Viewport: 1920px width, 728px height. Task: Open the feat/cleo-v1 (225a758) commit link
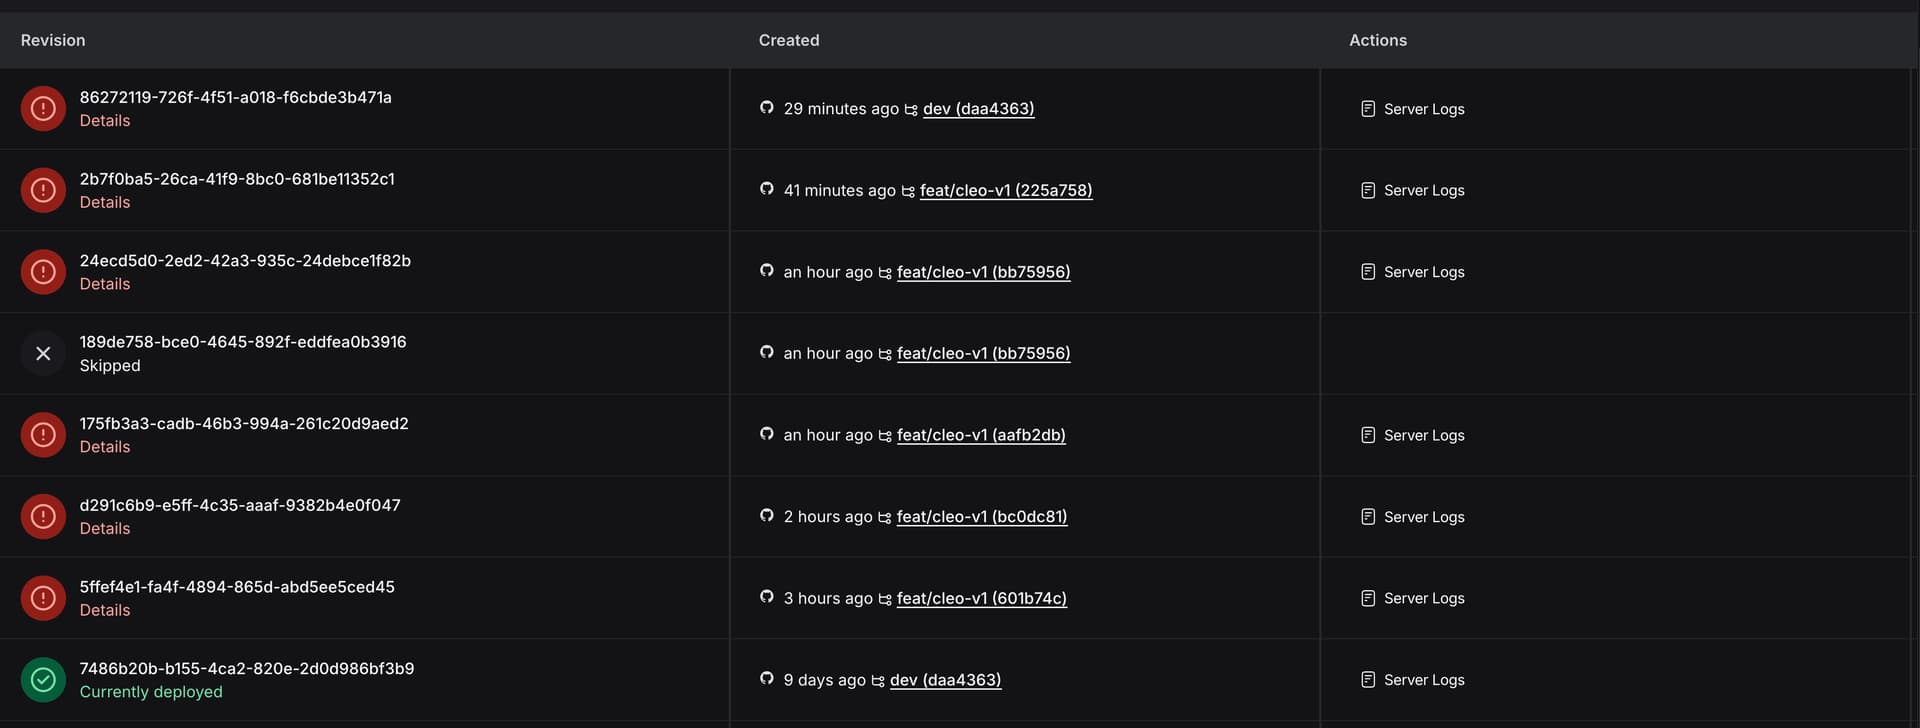pos(1005,190)
